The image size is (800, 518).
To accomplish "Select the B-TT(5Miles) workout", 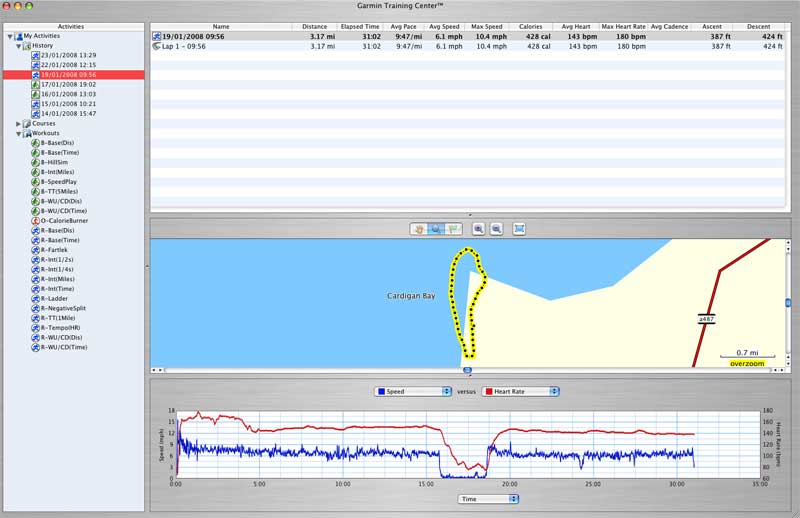I will 59,191.
